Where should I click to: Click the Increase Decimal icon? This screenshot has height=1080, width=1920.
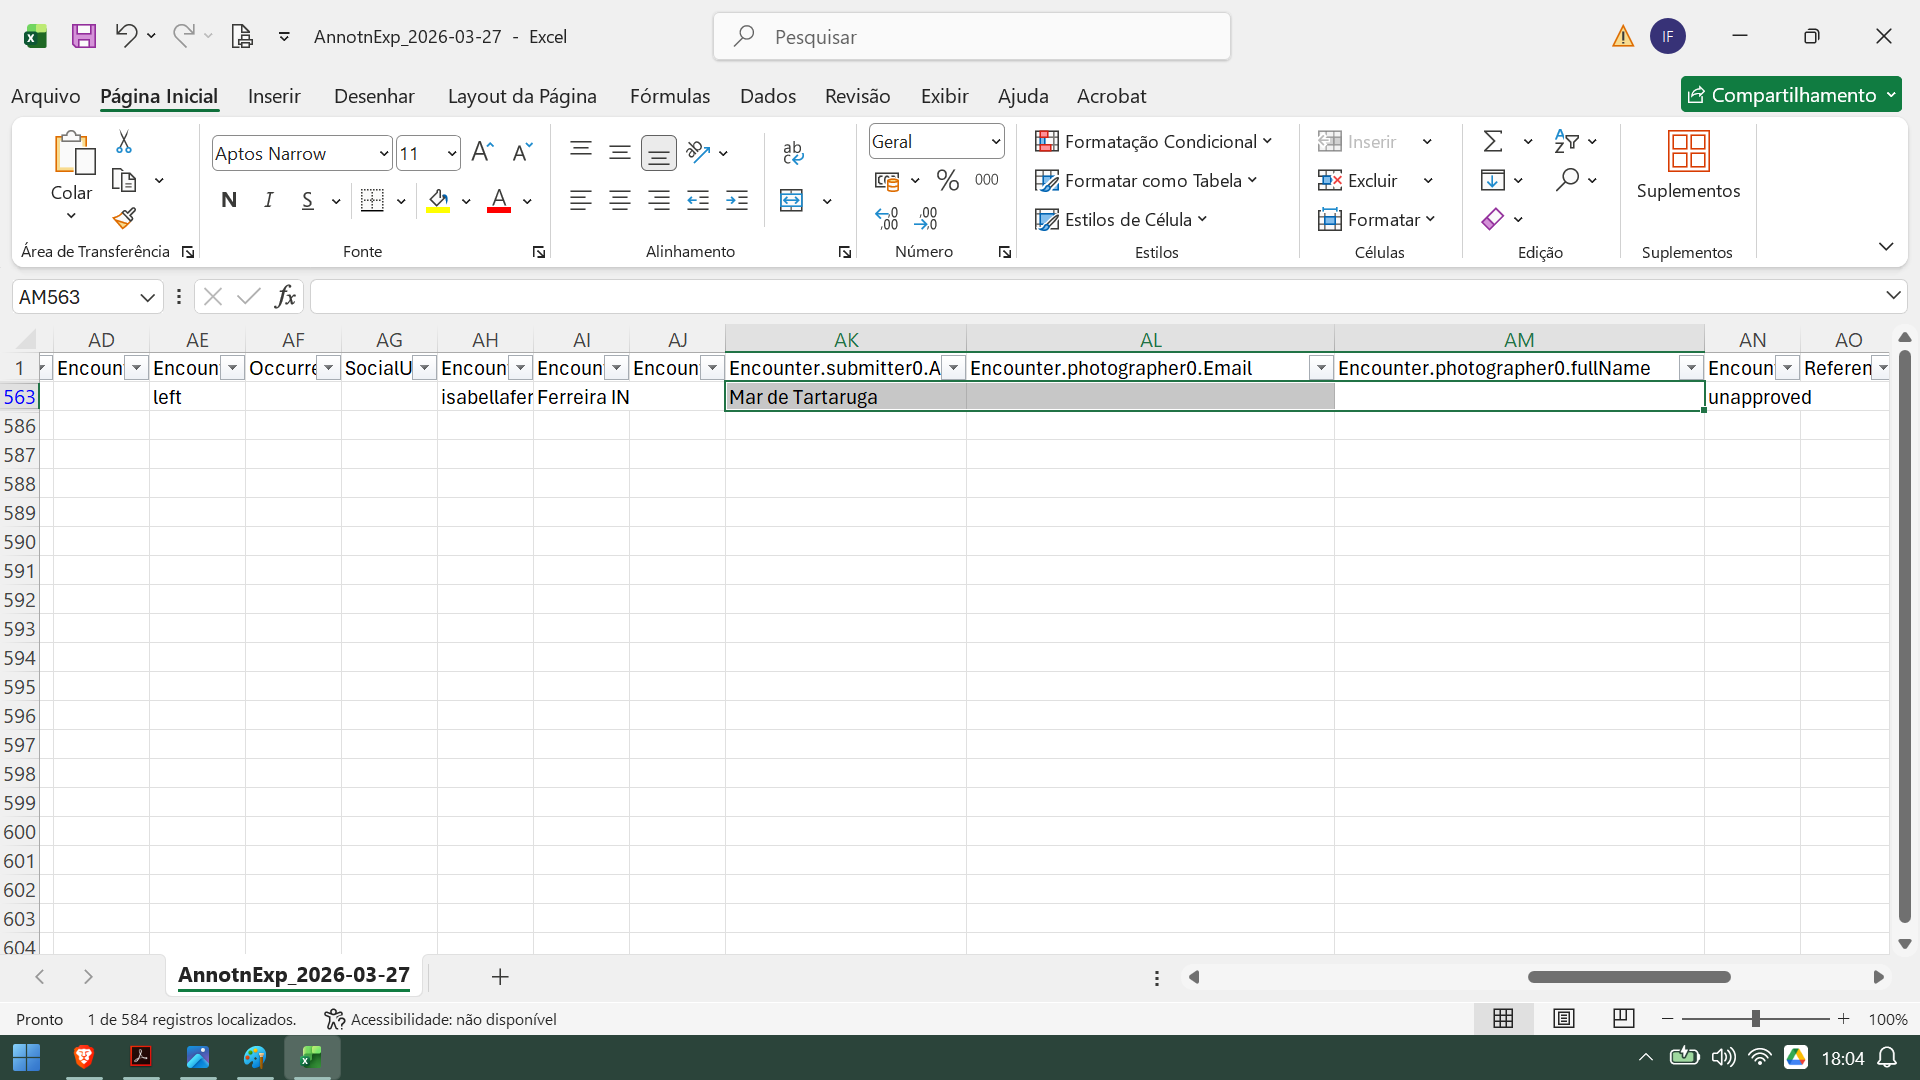(886, 218)
